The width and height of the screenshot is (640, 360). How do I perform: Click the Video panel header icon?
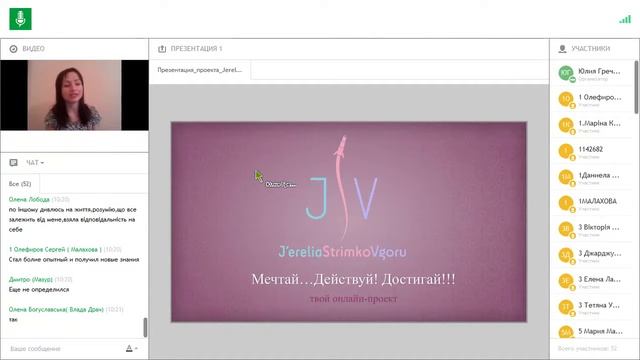tap(13, 49)
